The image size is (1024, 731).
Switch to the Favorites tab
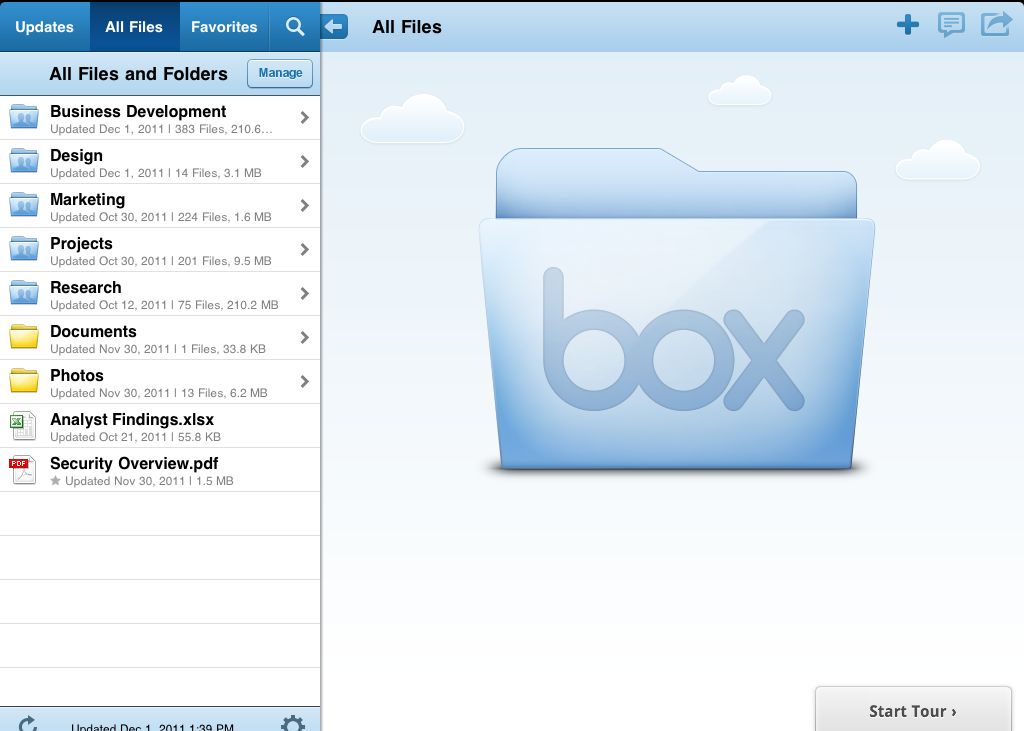point(224,27)
